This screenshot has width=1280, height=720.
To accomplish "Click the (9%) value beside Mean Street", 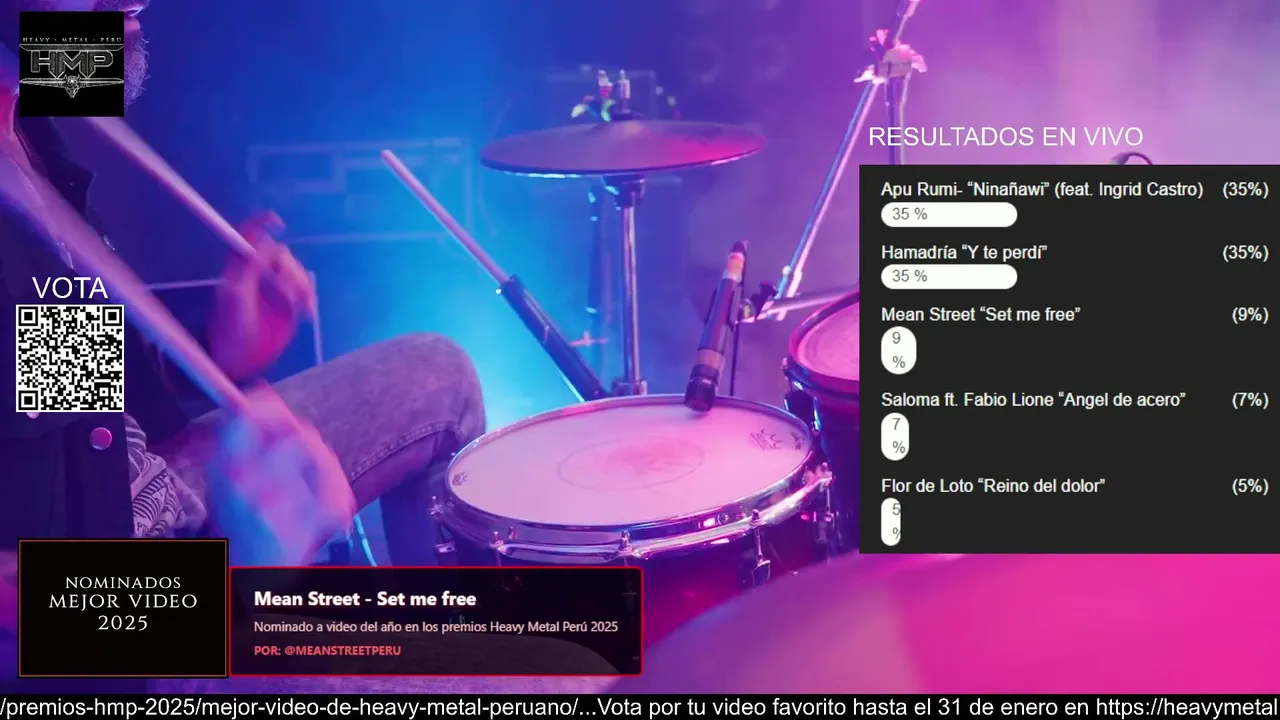I will [x=1250, y=314].
